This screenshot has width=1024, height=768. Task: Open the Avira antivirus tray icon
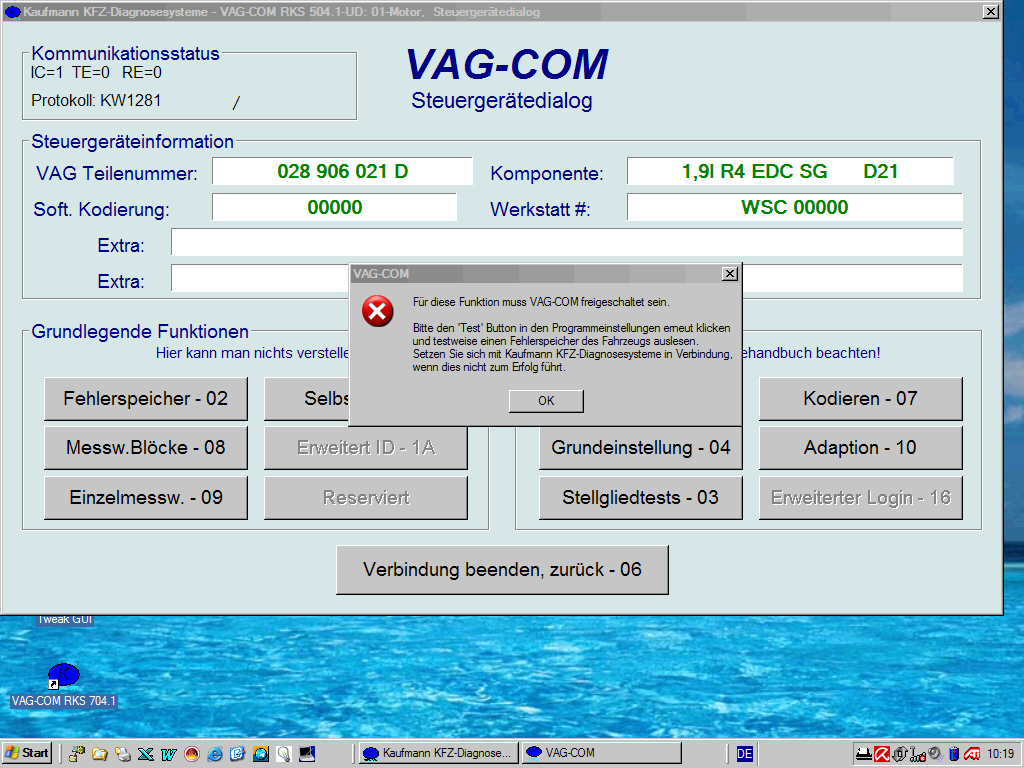pos(882,754)
